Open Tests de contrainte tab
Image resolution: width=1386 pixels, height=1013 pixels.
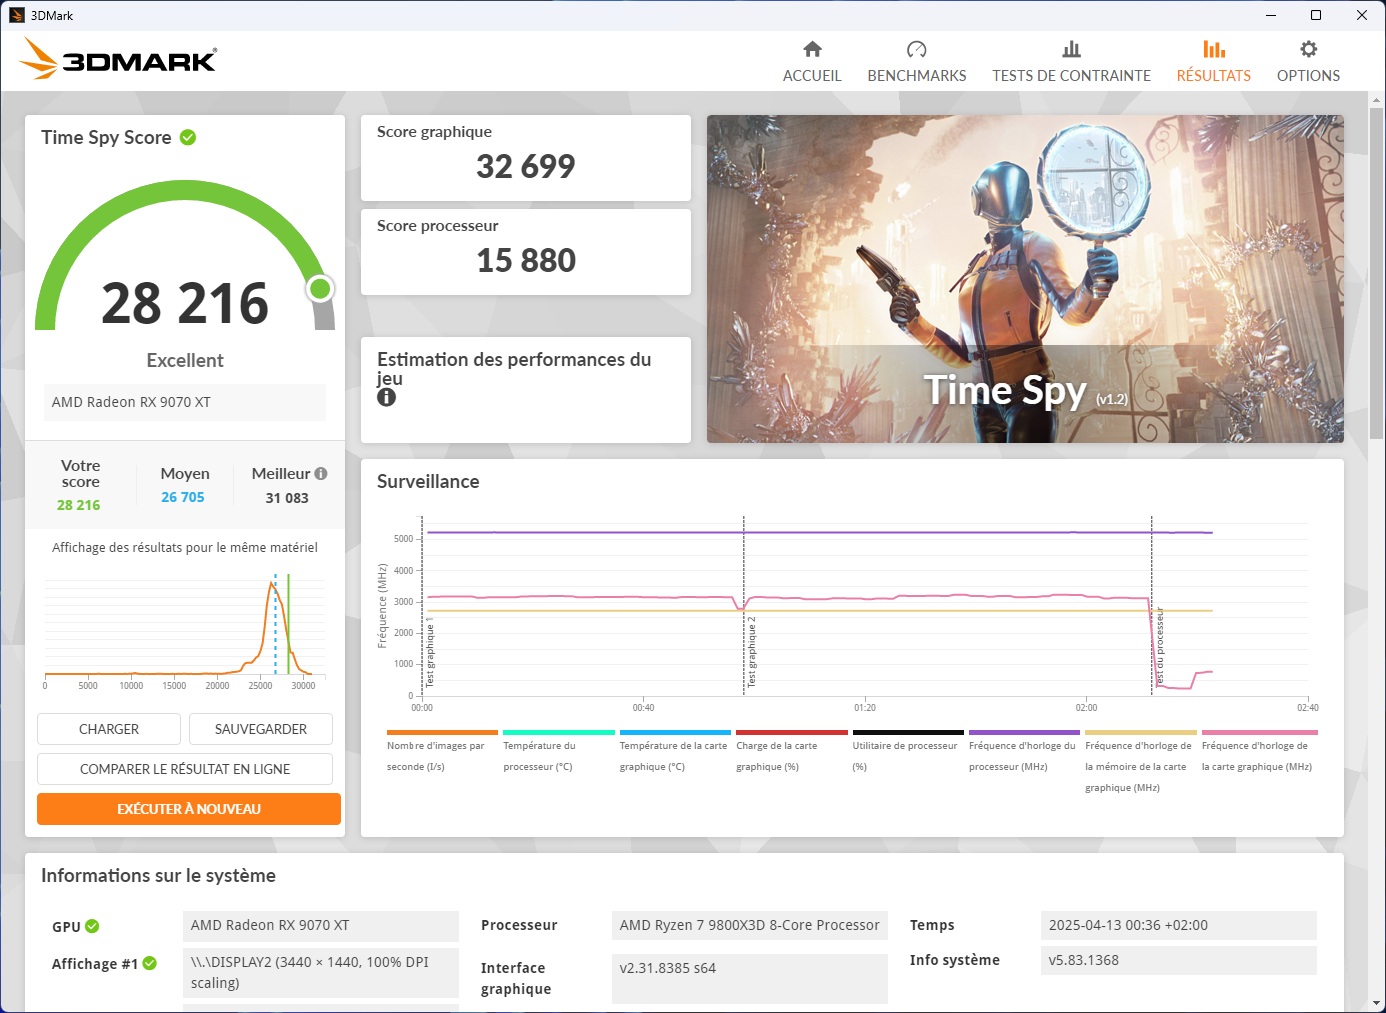tap(1071, 61)
